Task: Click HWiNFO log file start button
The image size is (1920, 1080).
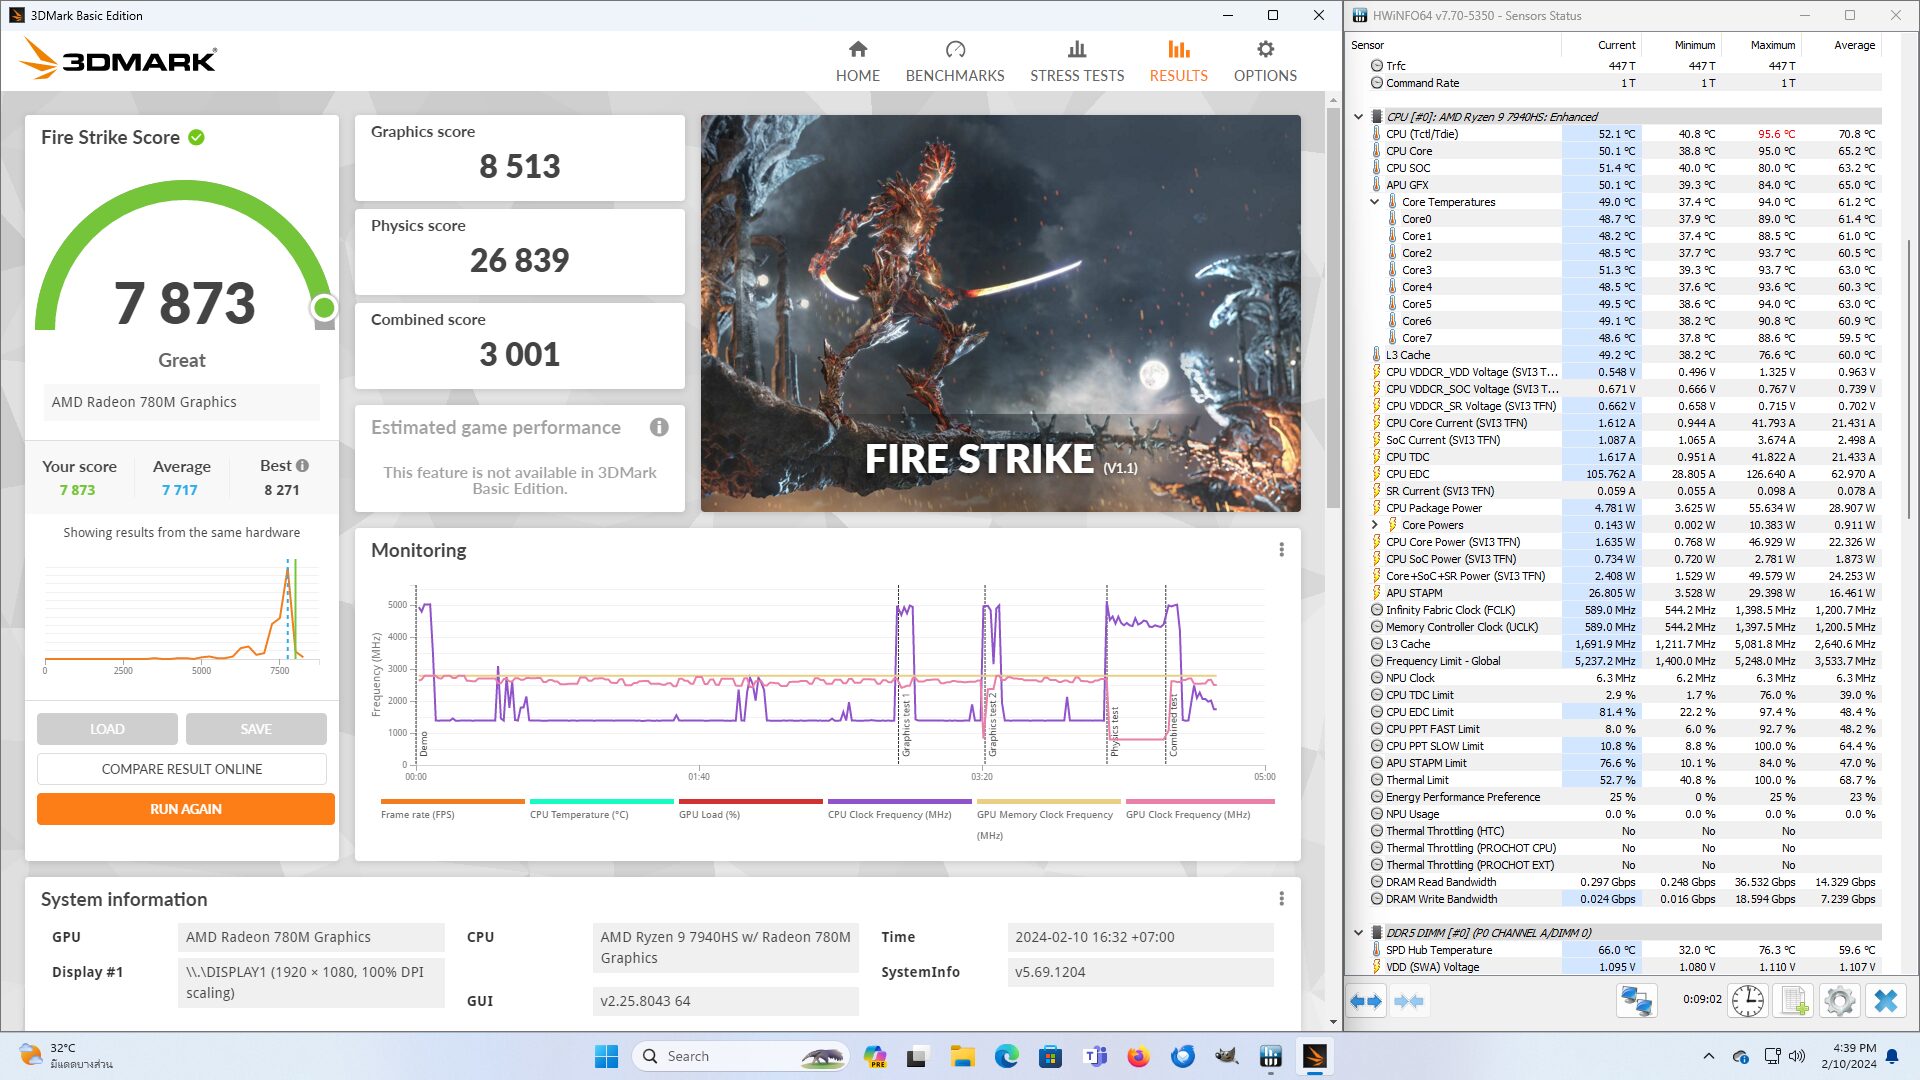Action: coord(1794,1001)
